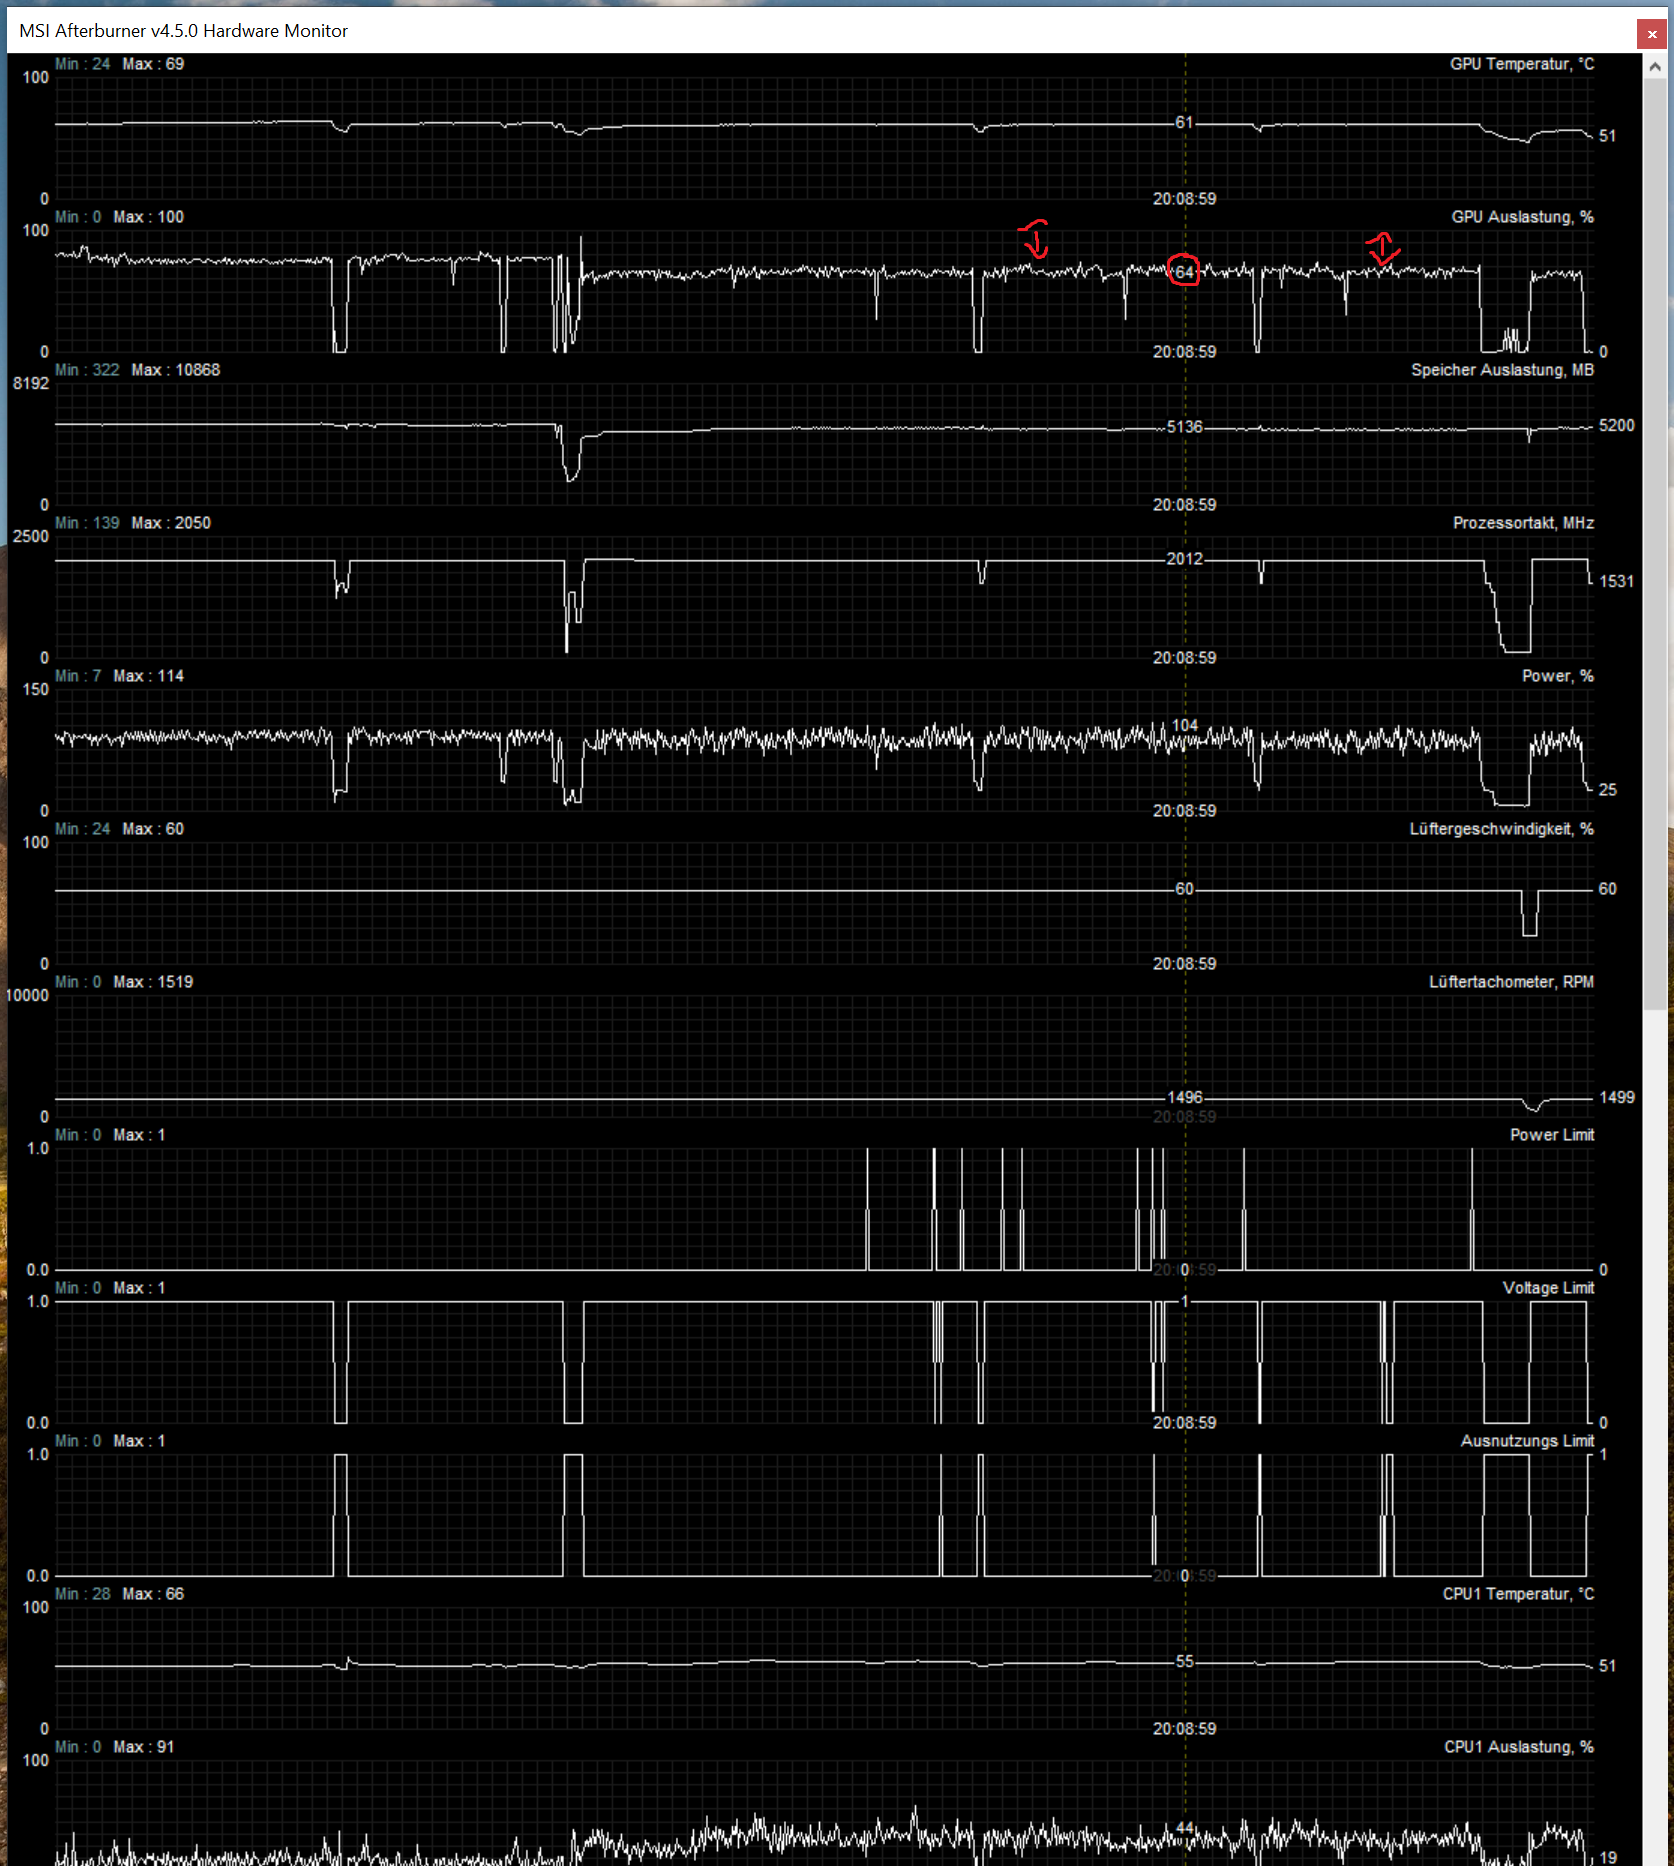
Task: Click current value 1531 on clock graph
Action: 1617,582
